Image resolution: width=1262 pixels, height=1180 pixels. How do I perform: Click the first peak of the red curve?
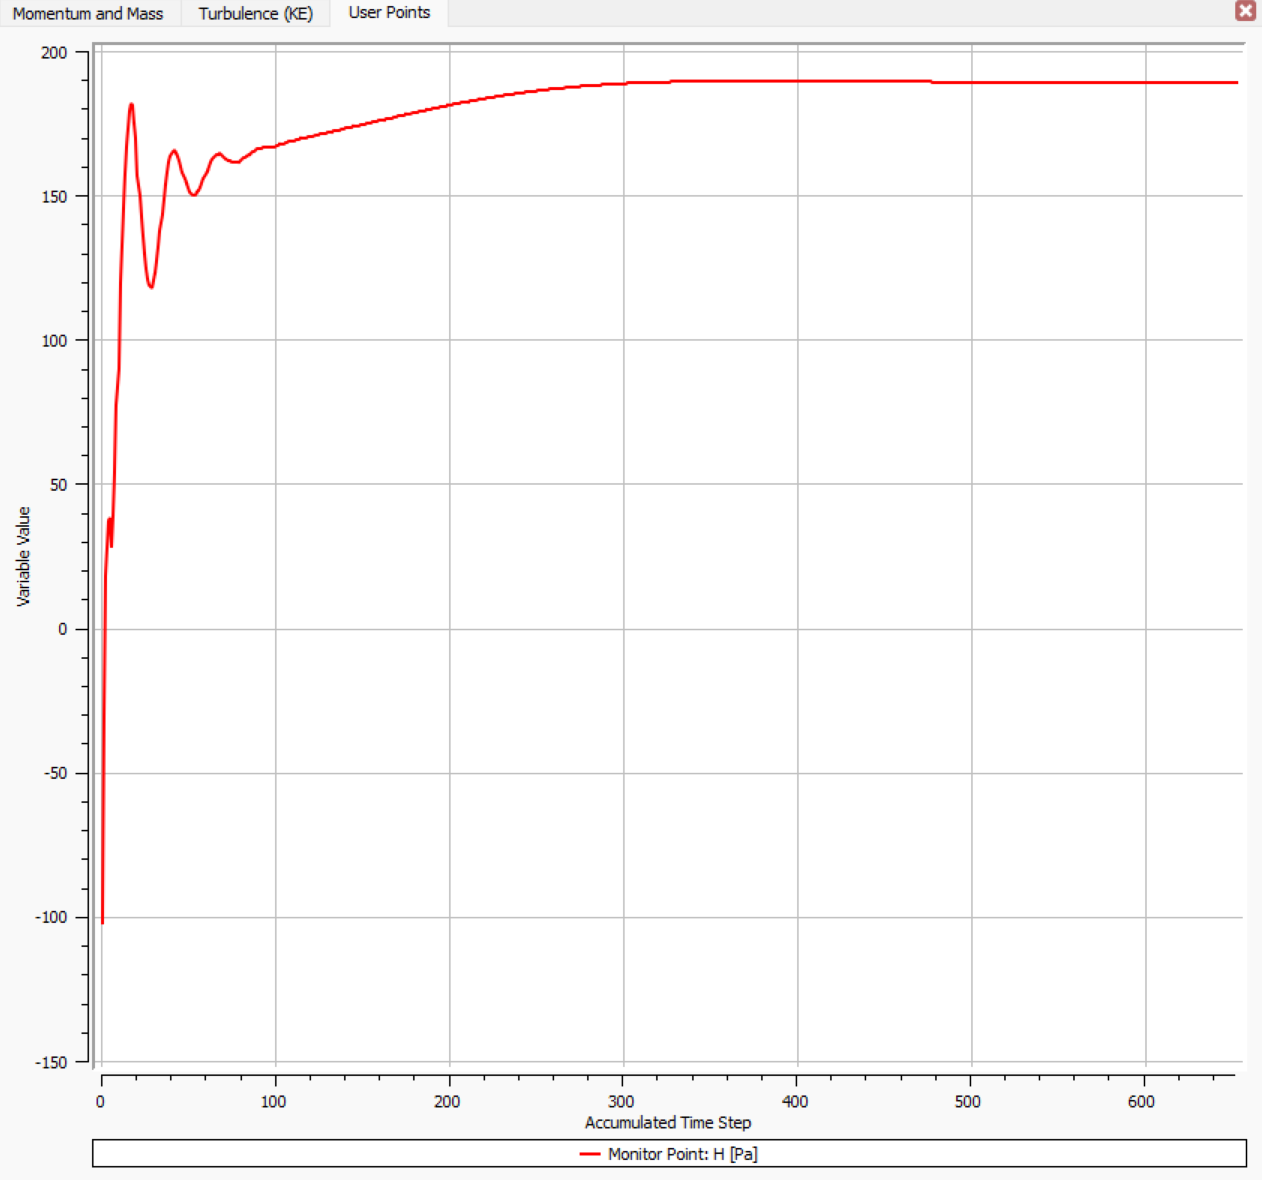coord(131,104)
